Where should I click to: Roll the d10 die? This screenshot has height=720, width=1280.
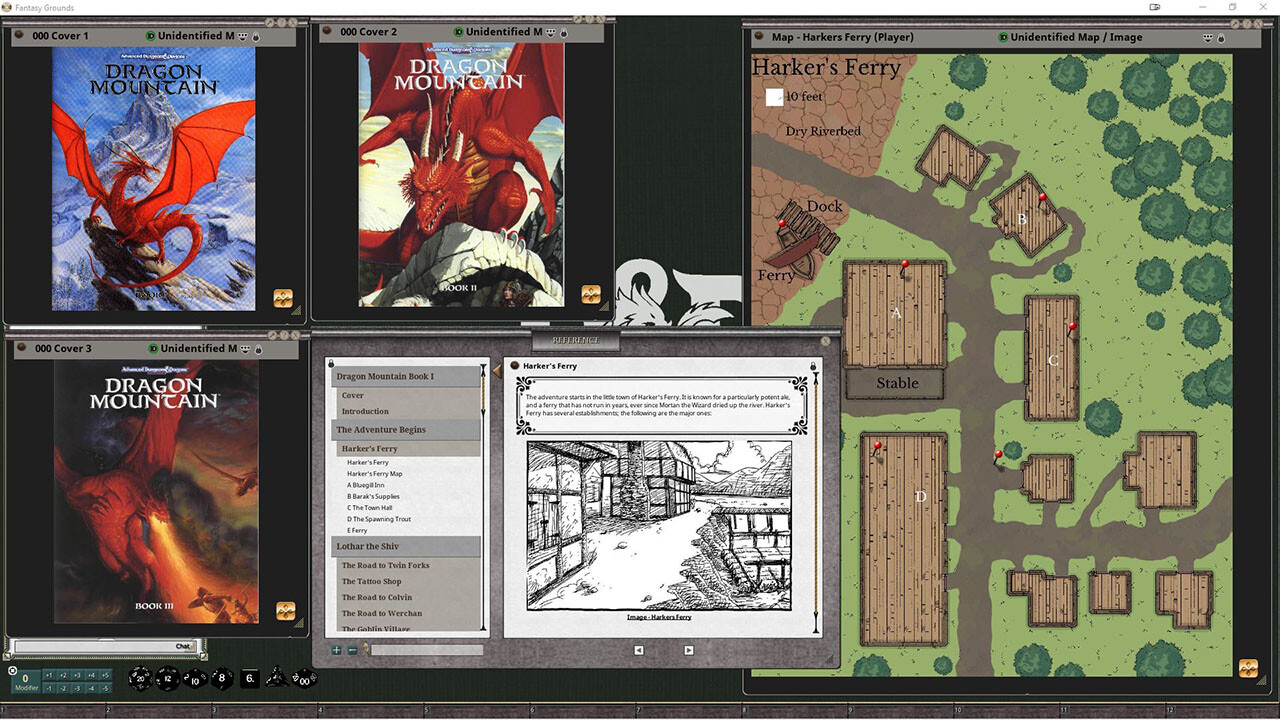[194, 679]
